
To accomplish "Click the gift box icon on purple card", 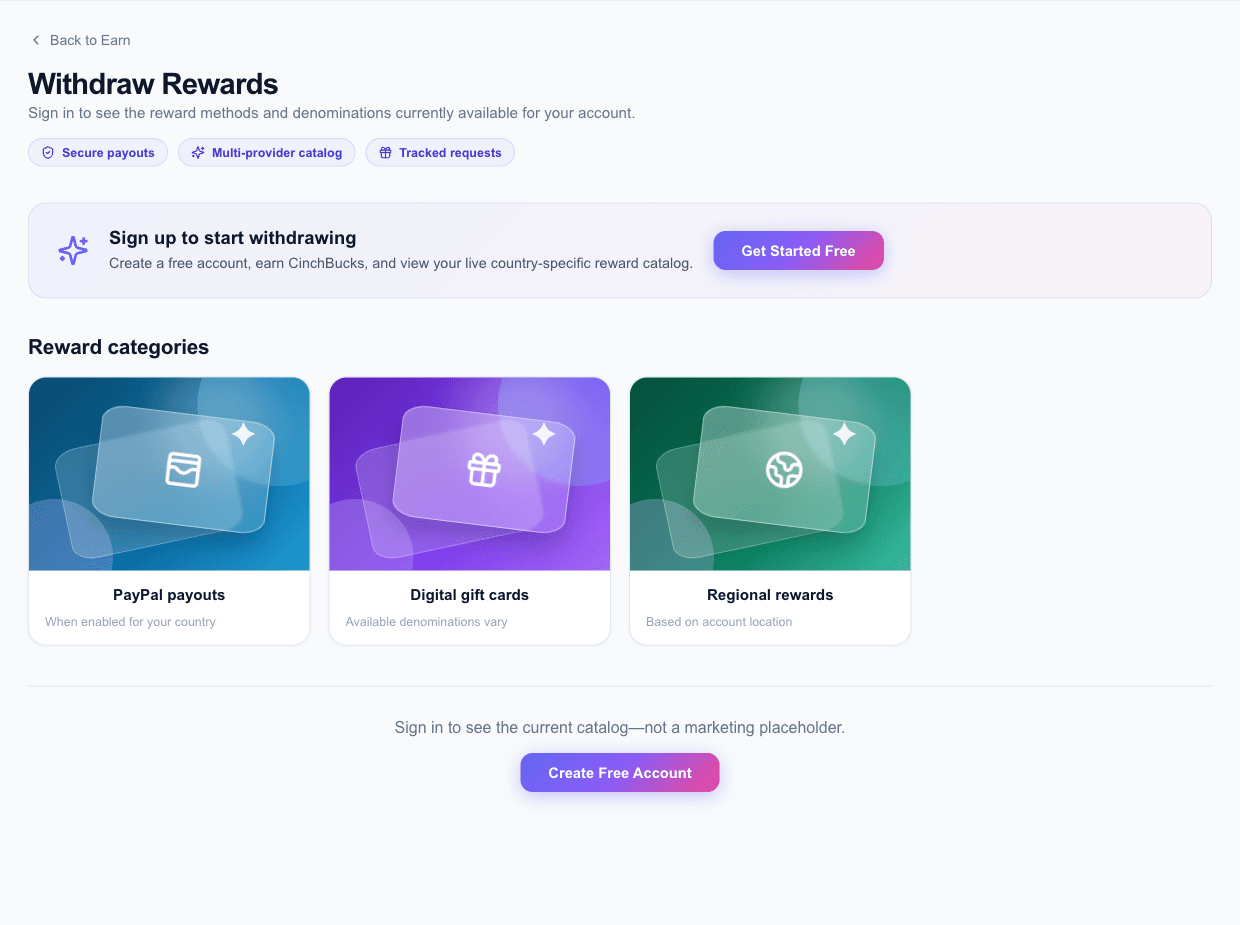I will 484,470.
